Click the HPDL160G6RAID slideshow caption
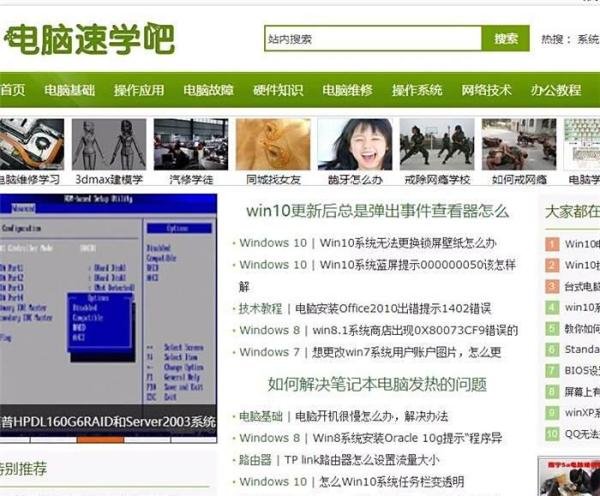 click(x=108, y=421)
